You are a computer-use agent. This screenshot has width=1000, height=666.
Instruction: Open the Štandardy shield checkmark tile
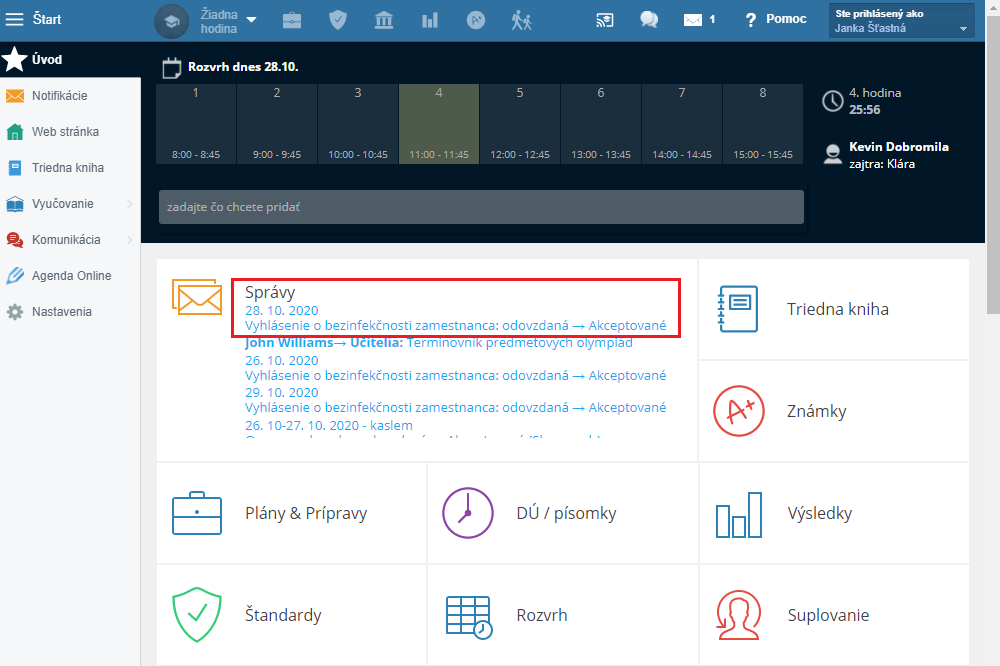(x=291, y=616)
